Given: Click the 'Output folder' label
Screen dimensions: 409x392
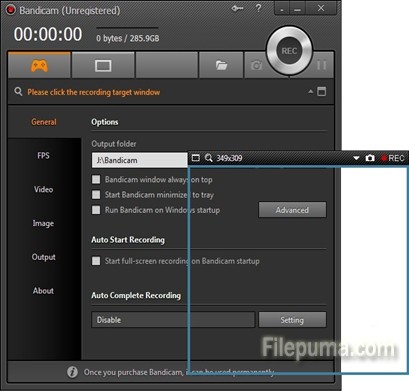Looking at the screenshot, I should [114, 144].
